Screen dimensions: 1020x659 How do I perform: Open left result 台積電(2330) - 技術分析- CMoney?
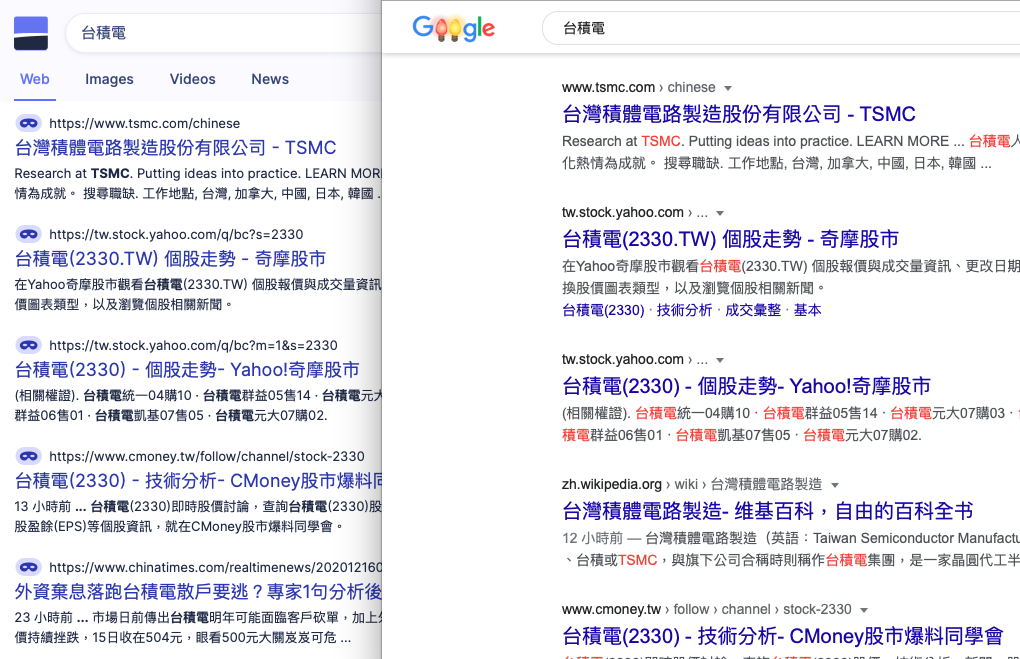(x=198, y=481)
